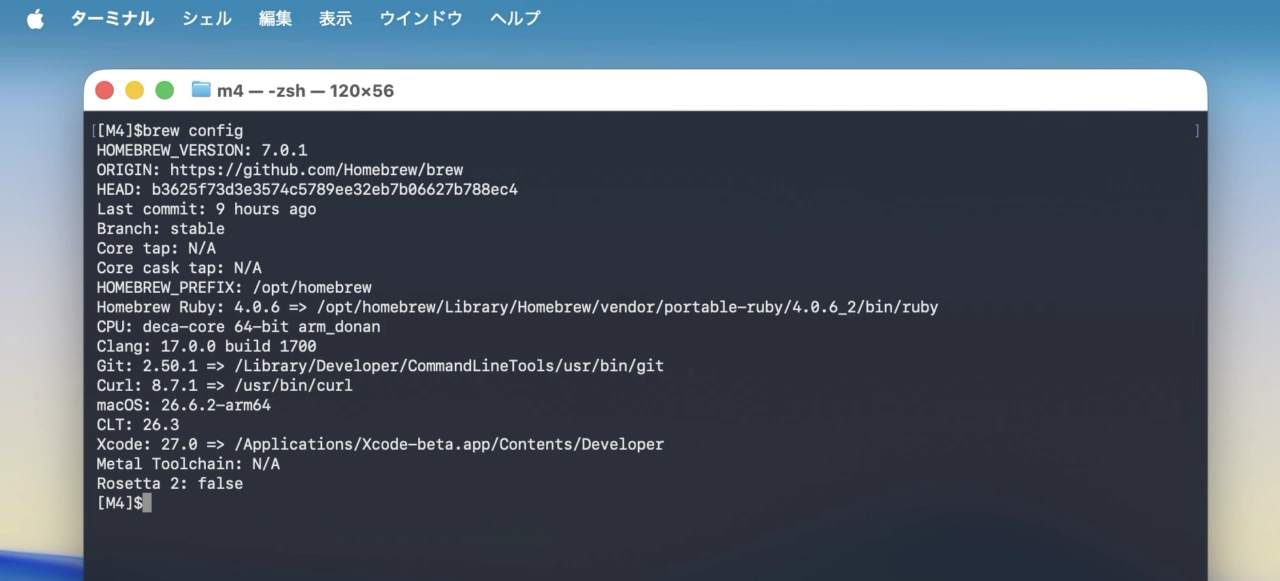This screenshot has height=581, width=1280.
Task: Open the Apple menu
Action: point(35,18)
